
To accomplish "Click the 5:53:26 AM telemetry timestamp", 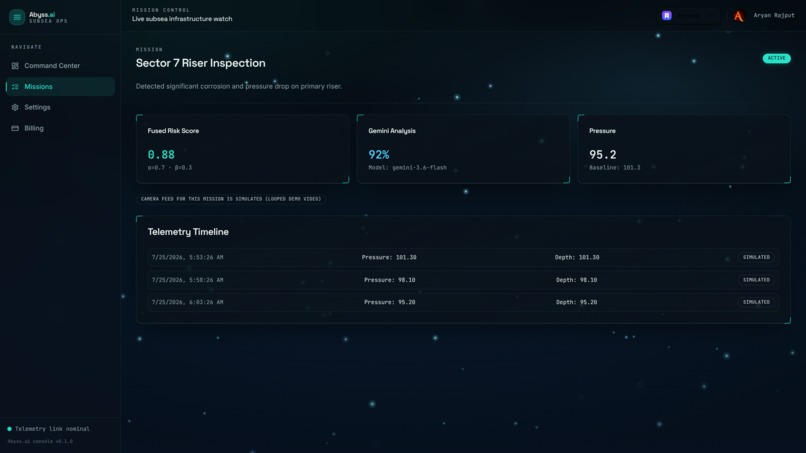I will coord(187,257).
